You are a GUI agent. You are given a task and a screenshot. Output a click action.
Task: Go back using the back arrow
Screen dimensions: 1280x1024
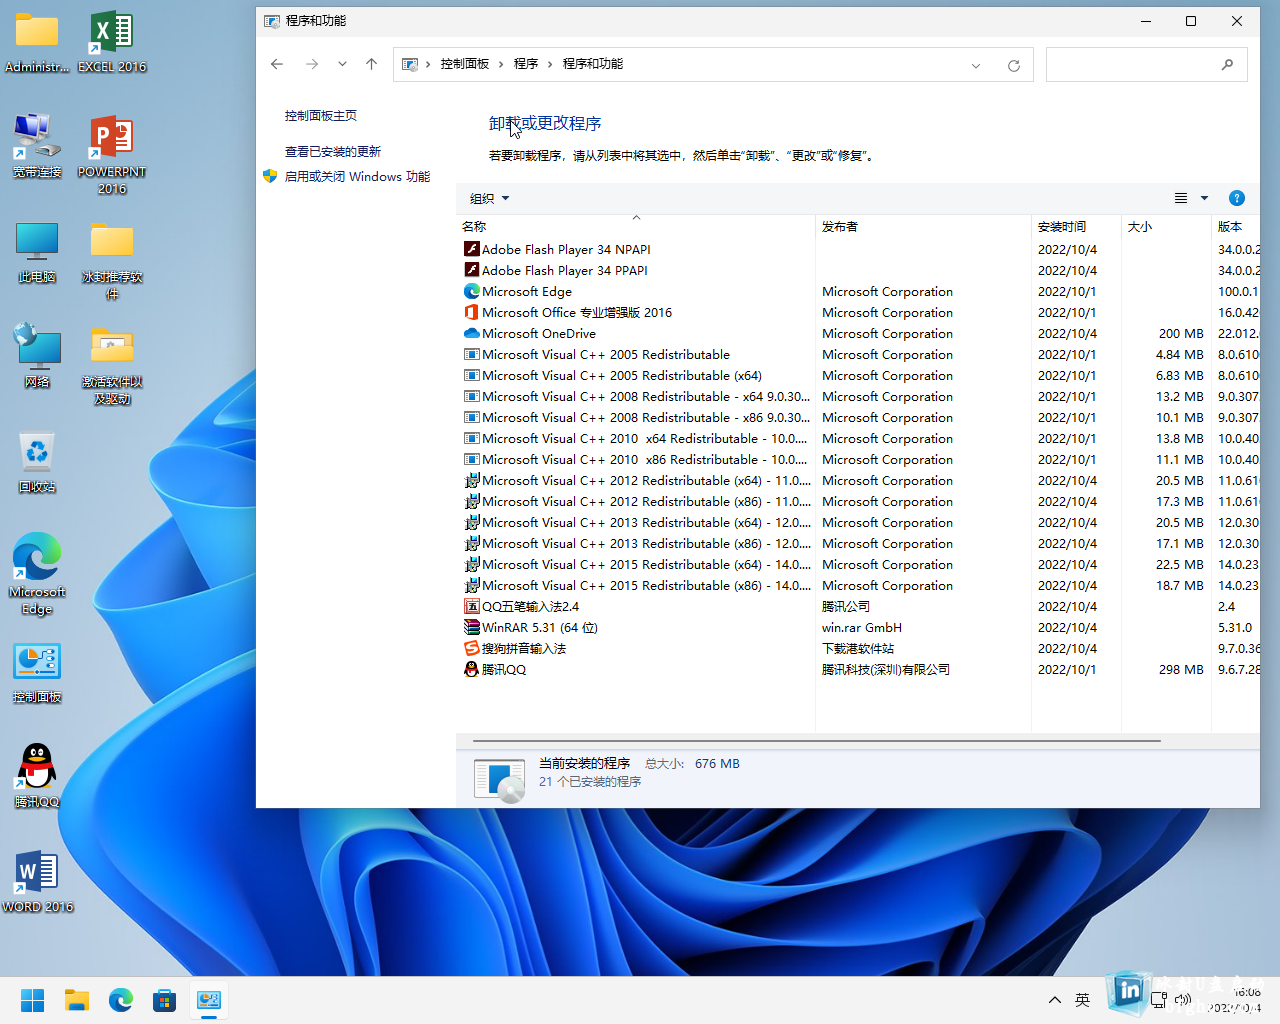pos(277,64)
